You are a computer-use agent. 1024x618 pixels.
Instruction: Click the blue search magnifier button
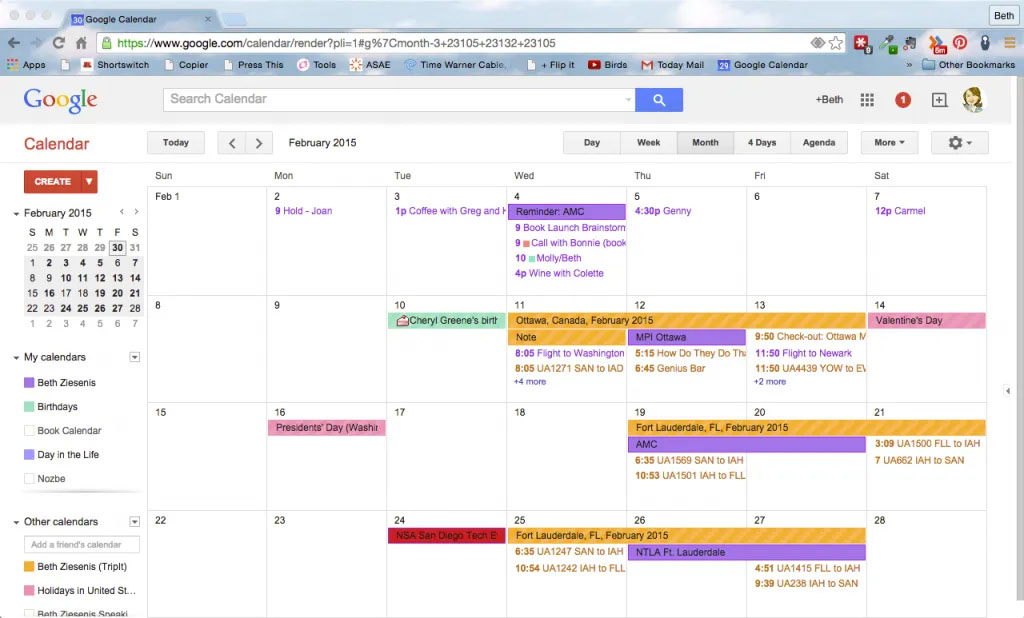[658, 100]
